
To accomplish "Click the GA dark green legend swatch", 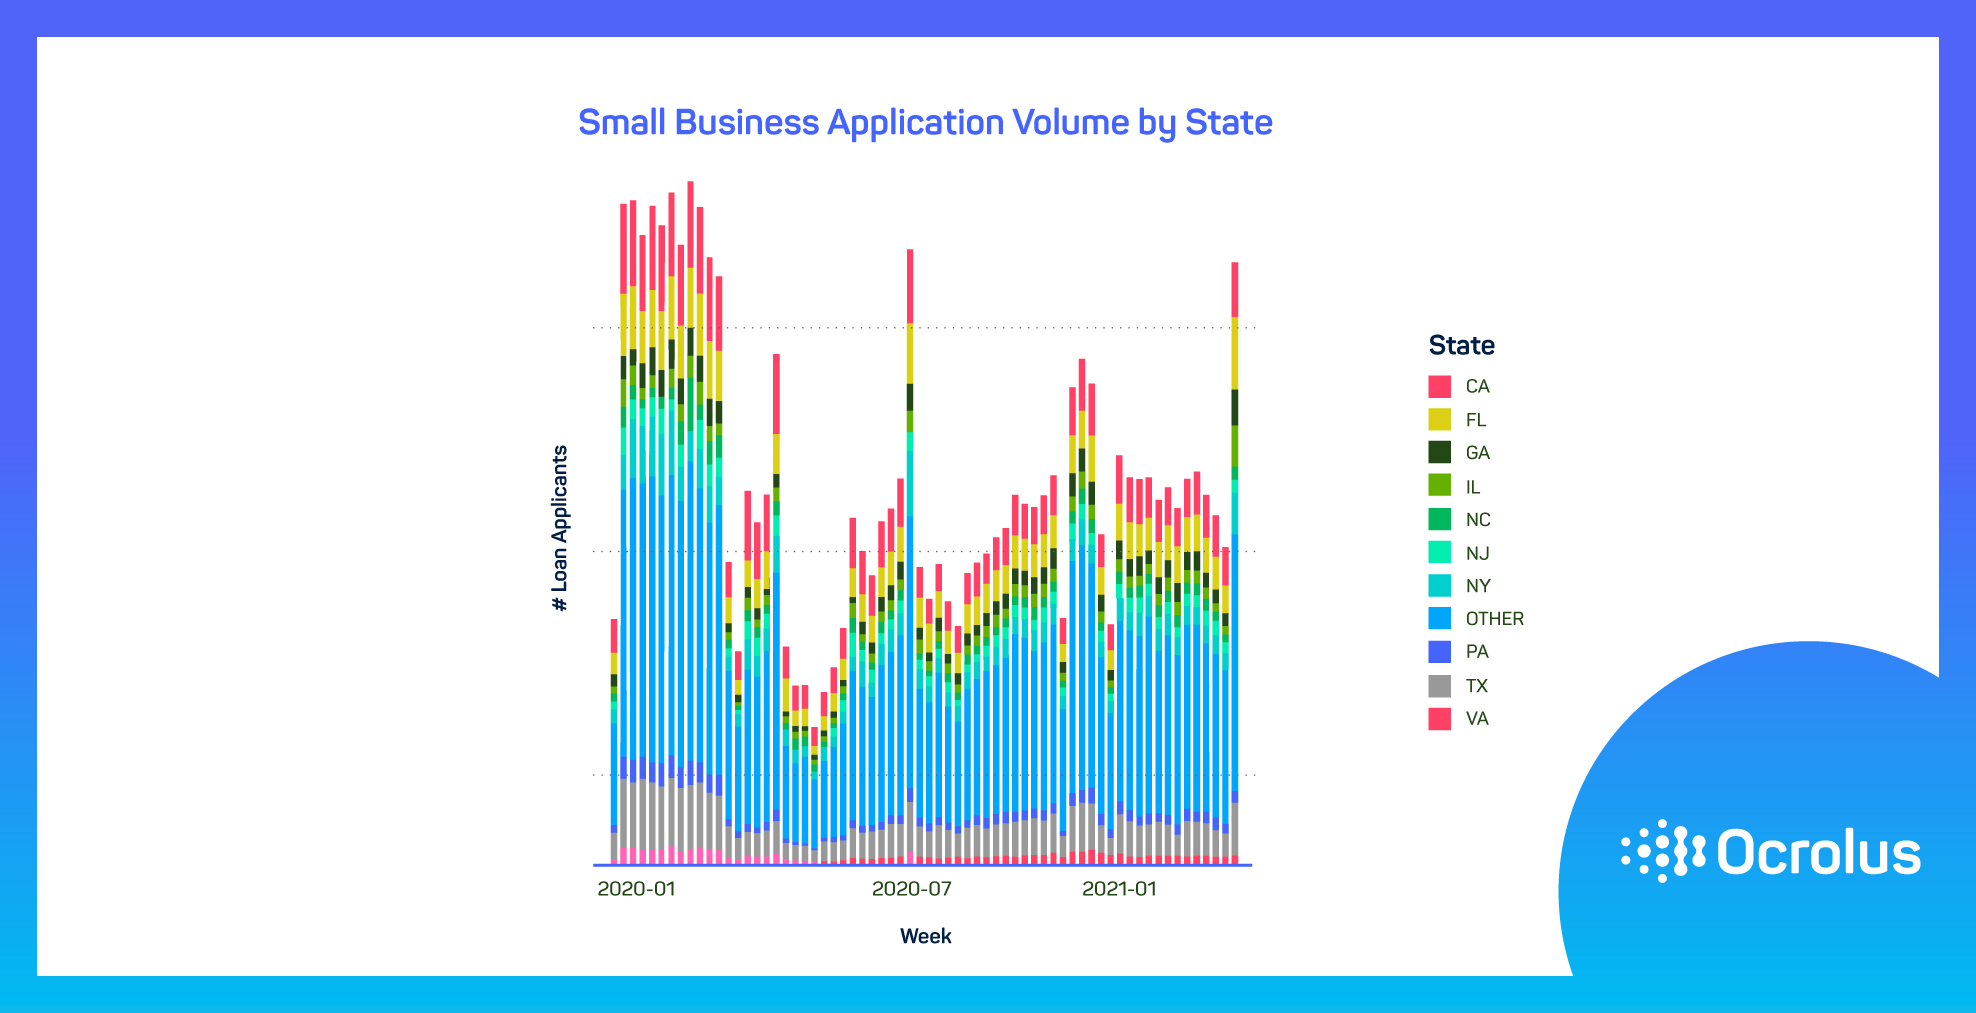I will [1439, 452].
